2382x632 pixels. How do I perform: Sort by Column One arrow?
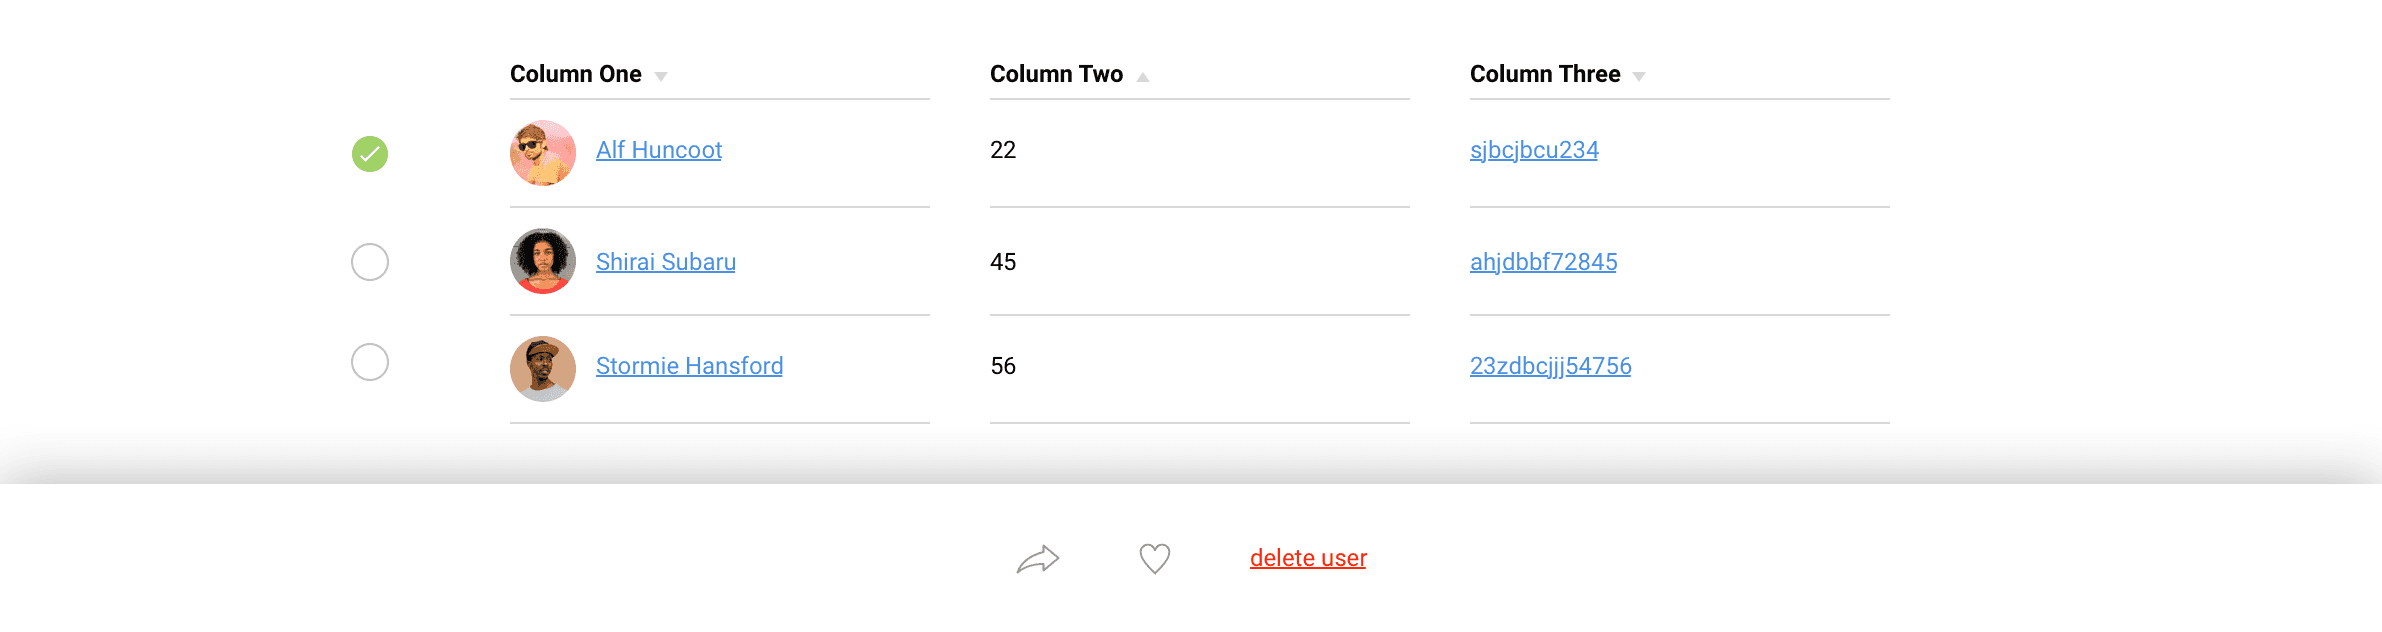click(661, 77)
